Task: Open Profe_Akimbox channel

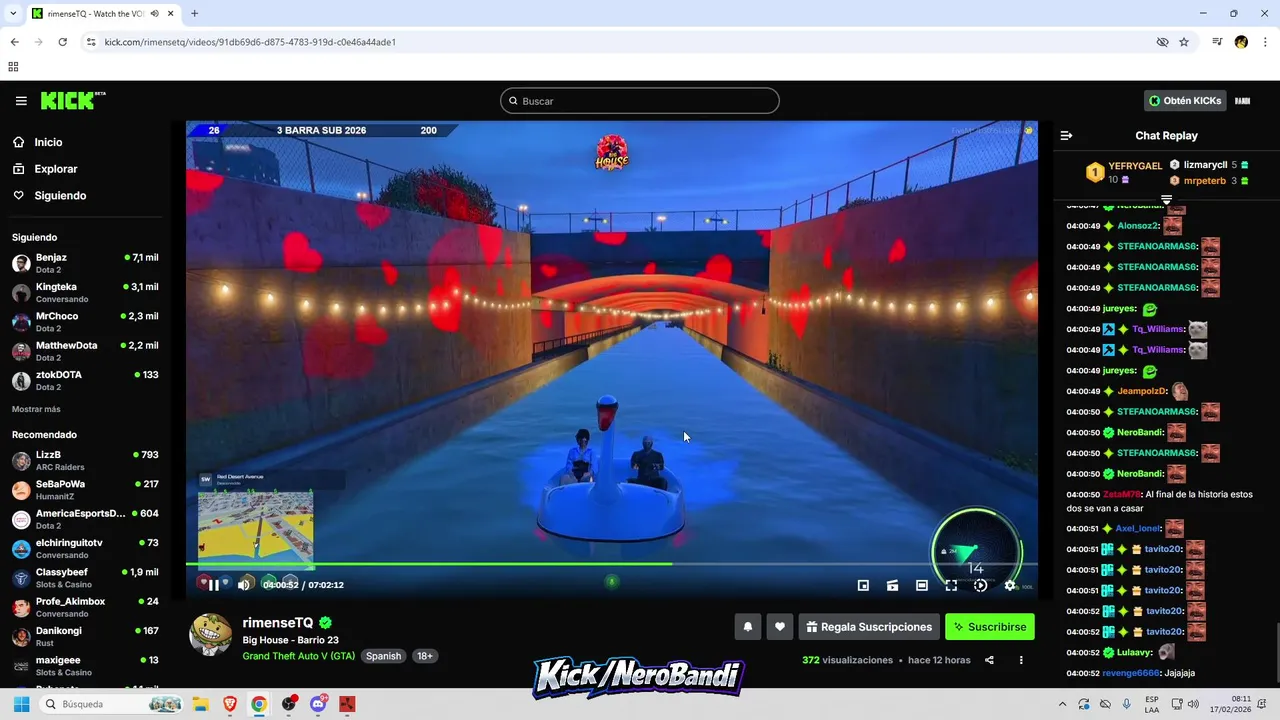Action: click(85, 608)
